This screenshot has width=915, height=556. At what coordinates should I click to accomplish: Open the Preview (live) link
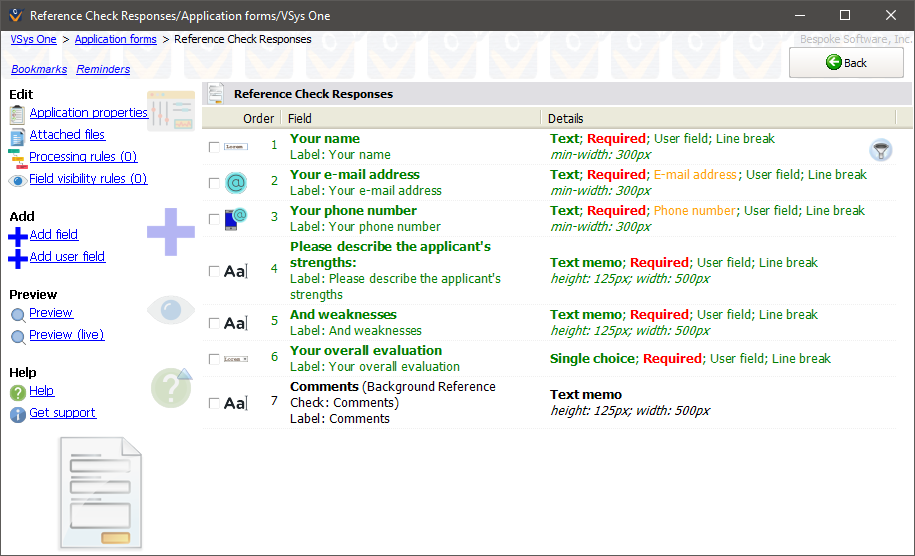click(x=67, y=335)
